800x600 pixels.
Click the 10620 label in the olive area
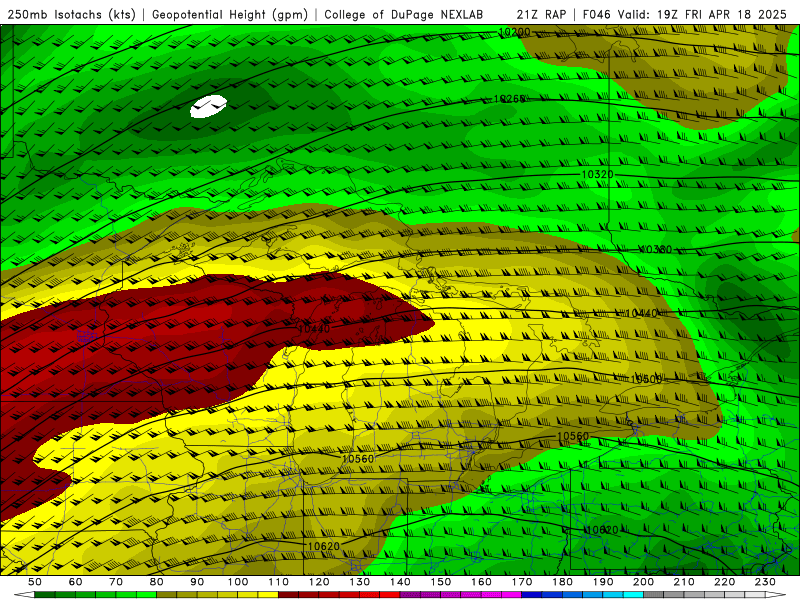click(x=324, y=546)
